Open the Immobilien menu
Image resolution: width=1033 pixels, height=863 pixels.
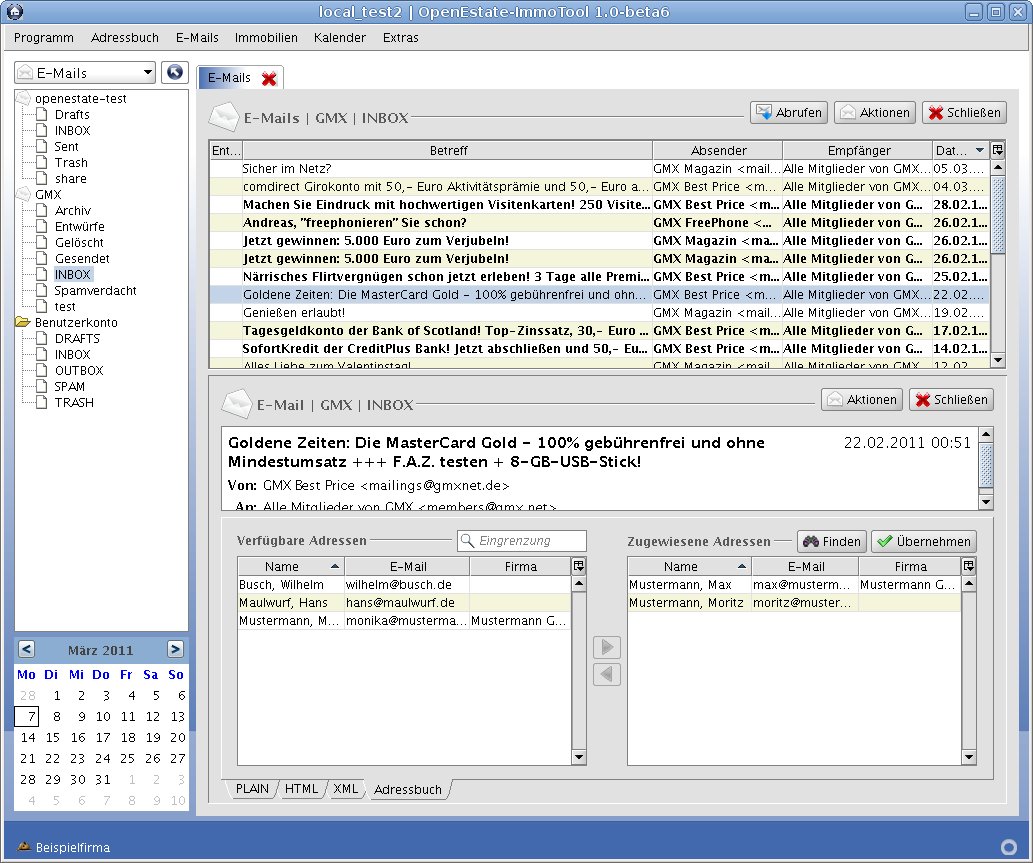[266, 38]
